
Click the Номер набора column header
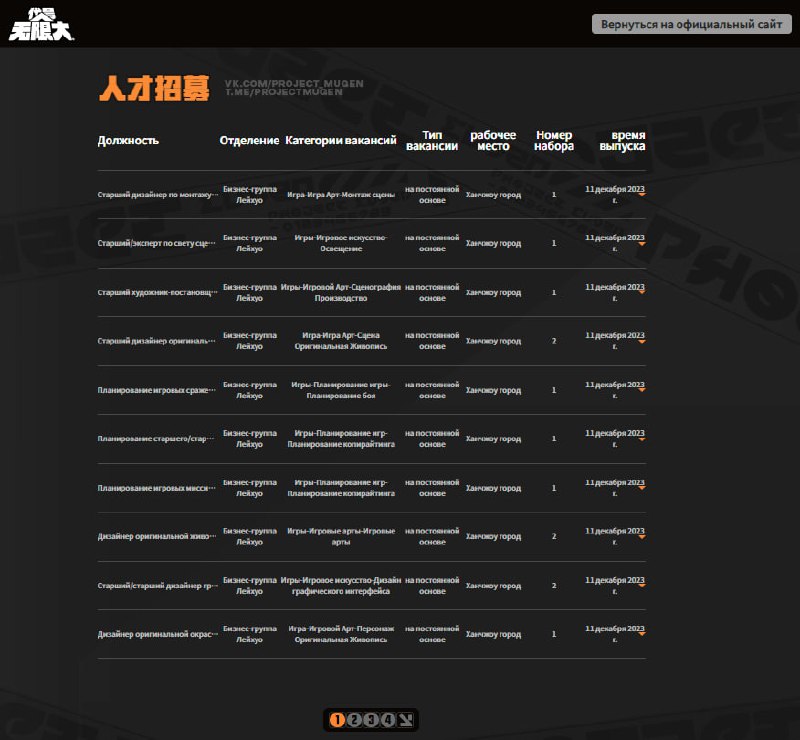click(x=554, y=140)
